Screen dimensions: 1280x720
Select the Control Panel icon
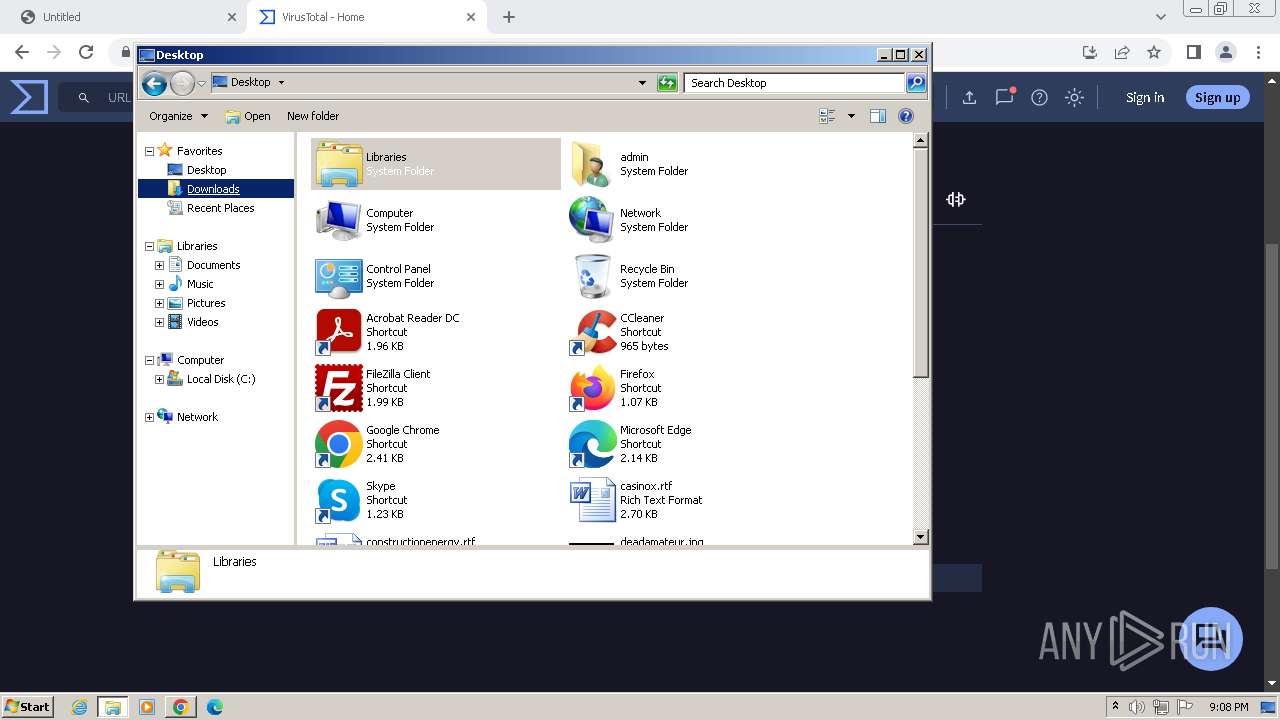coord(339,276)
